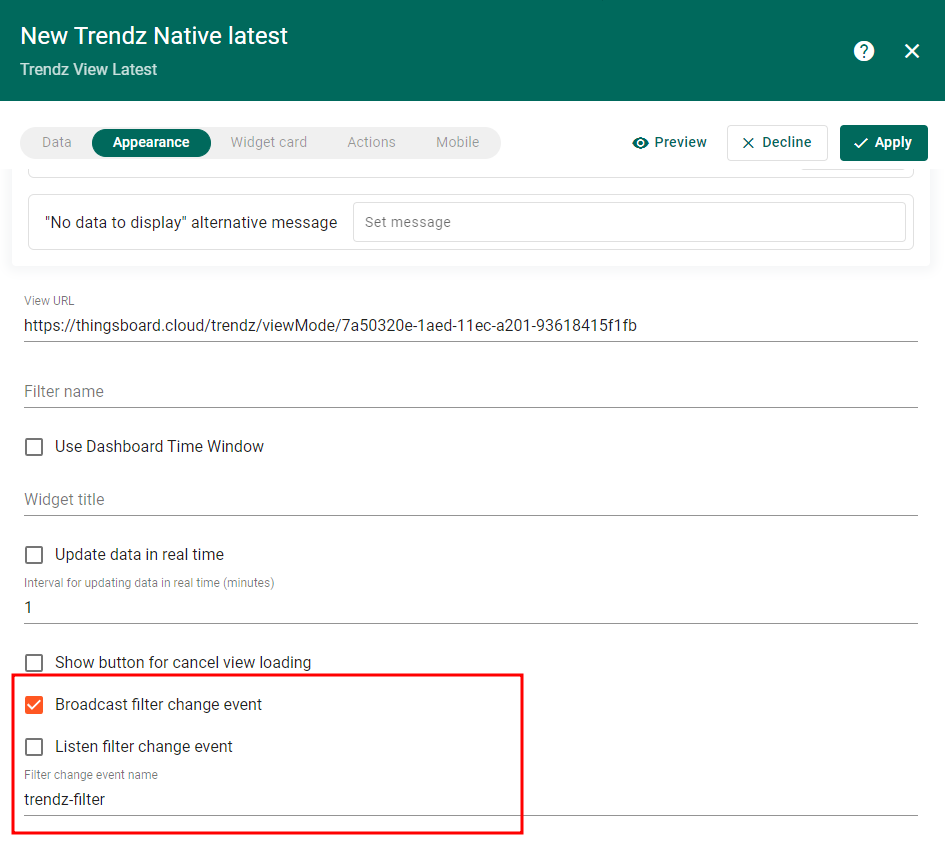The height and width of the screenshot is (864, 945).
Task: Edit the Filter change event name field
Action: click(470, 800)
